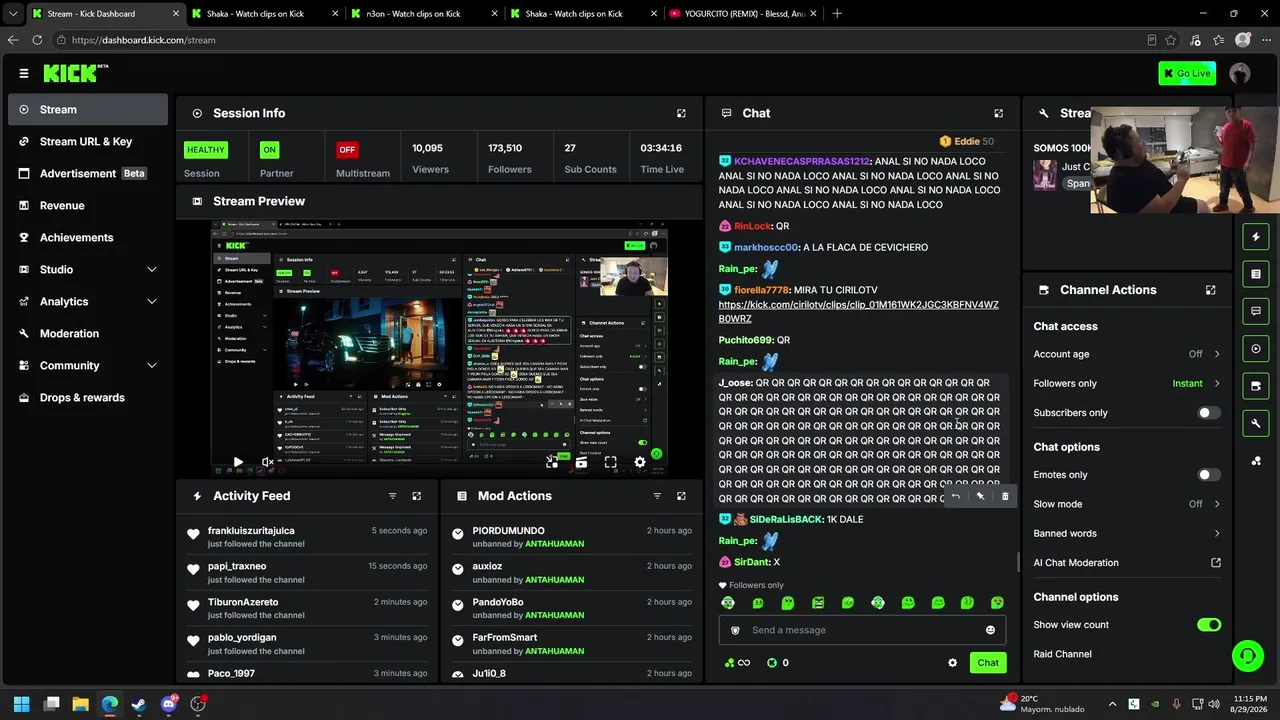Image resolution: width=1280 pixels, height=720 pixels.
Task: Open the Chat widget from the right rail
Action: click(x=1256, y=311)
